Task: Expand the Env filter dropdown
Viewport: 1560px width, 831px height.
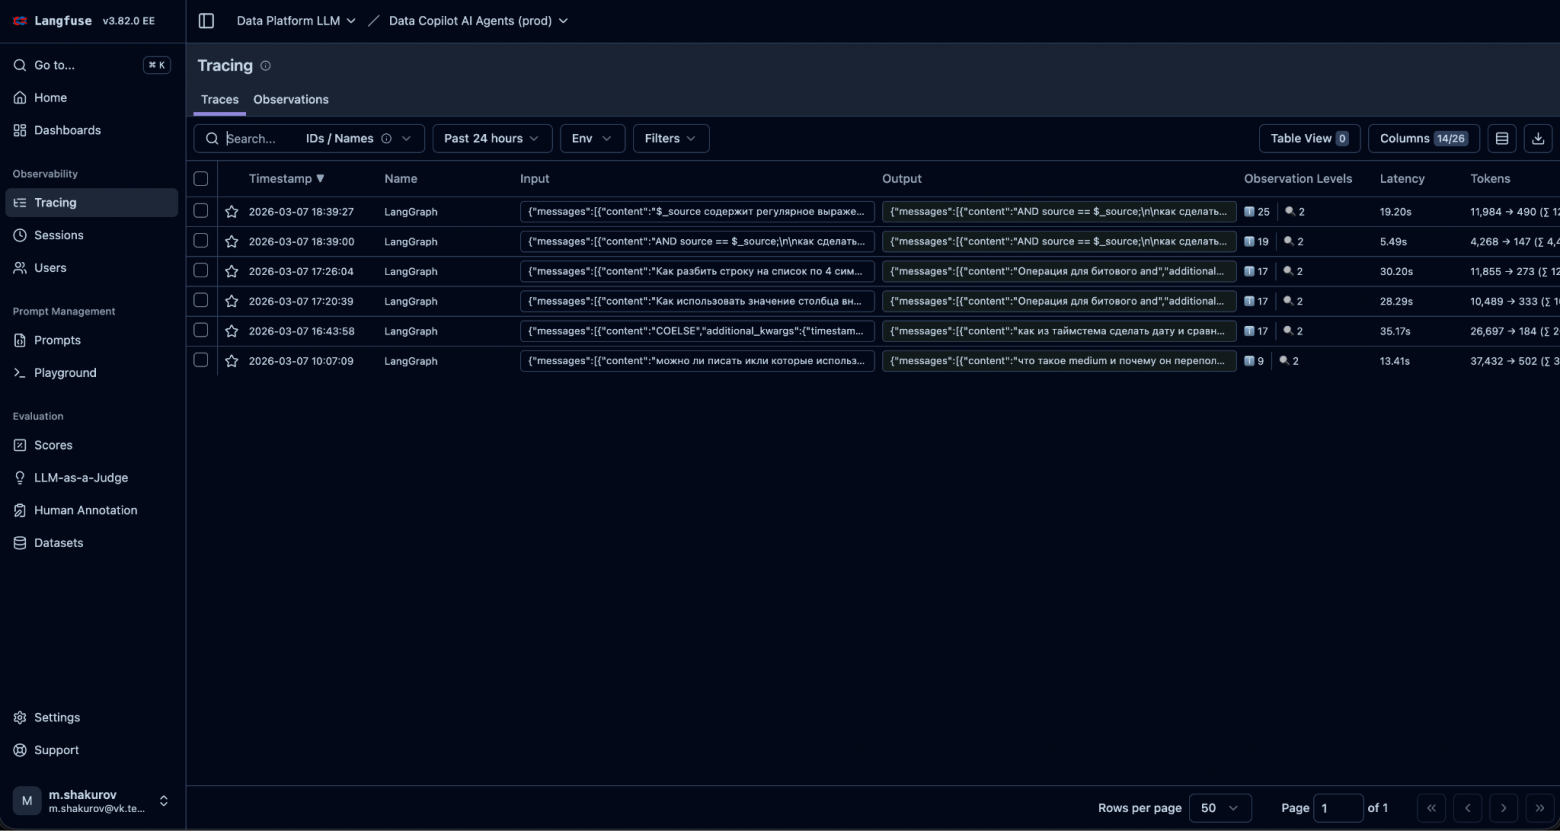Action: coord(592,139)
